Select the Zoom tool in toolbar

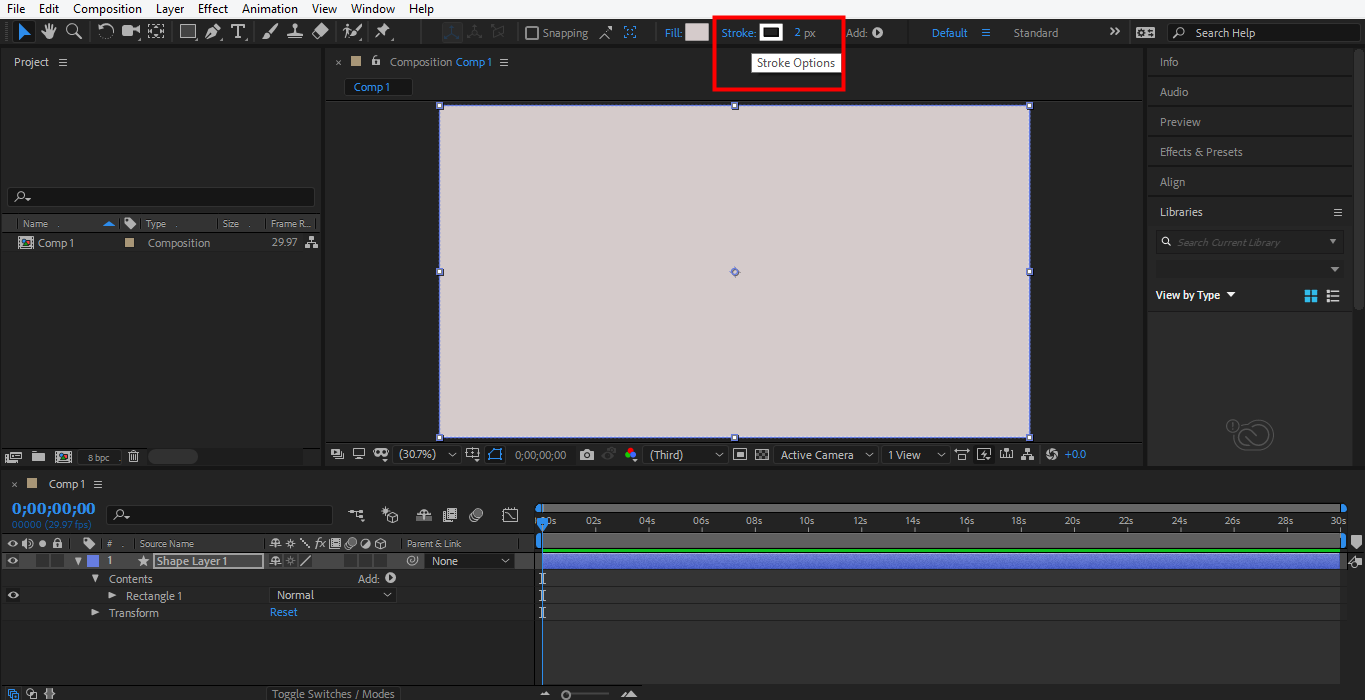[x=73, y=32]
